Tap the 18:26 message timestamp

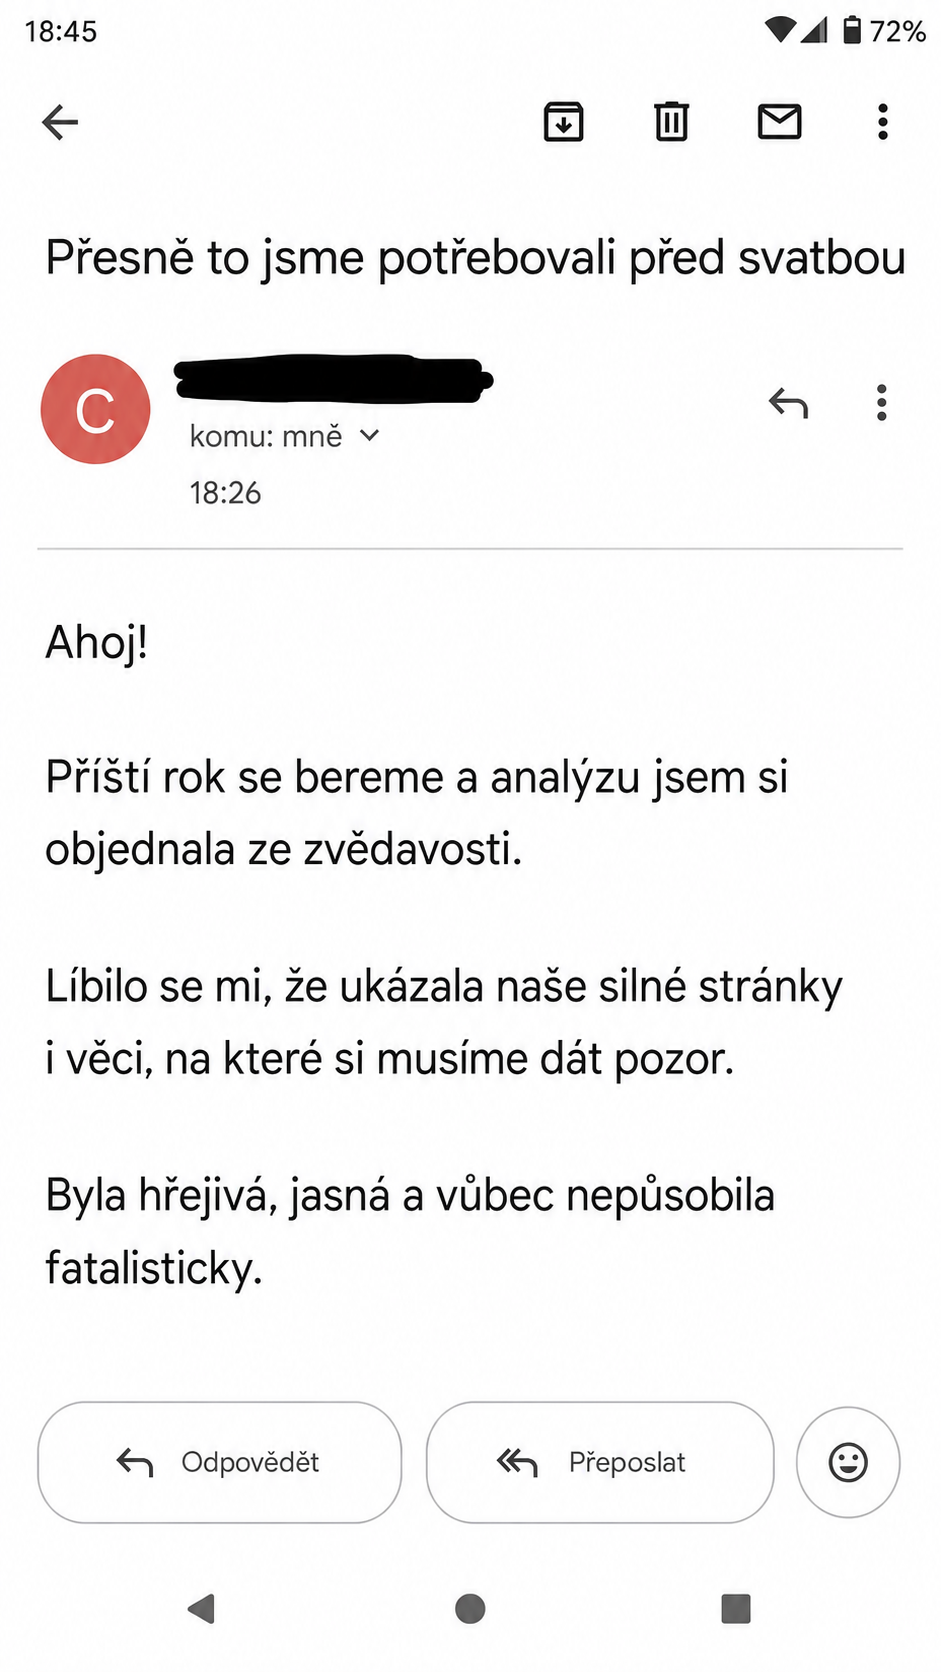pos(225,493)
